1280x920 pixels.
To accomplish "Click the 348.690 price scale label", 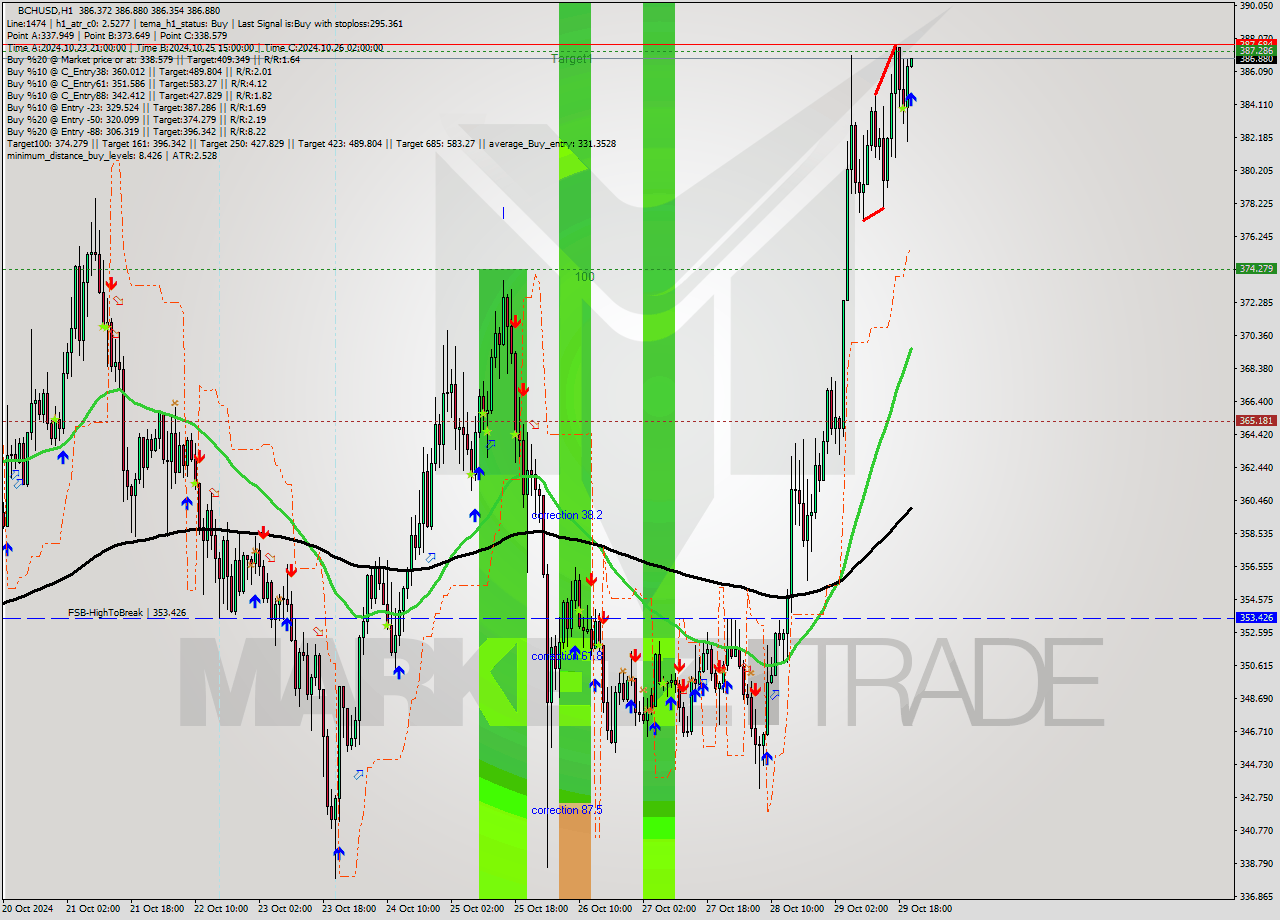I will coord(1256,699).
